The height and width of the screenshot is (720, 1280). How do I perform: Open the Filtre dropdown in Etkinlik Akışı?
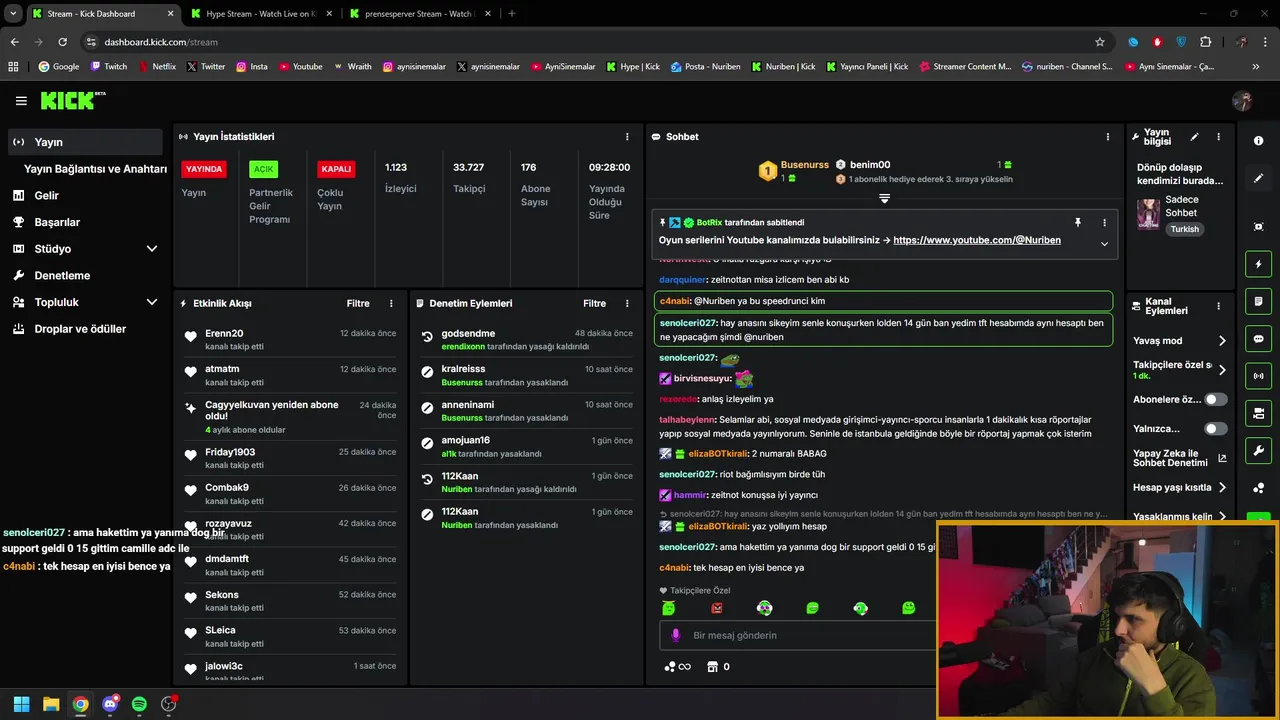(358, 303)
